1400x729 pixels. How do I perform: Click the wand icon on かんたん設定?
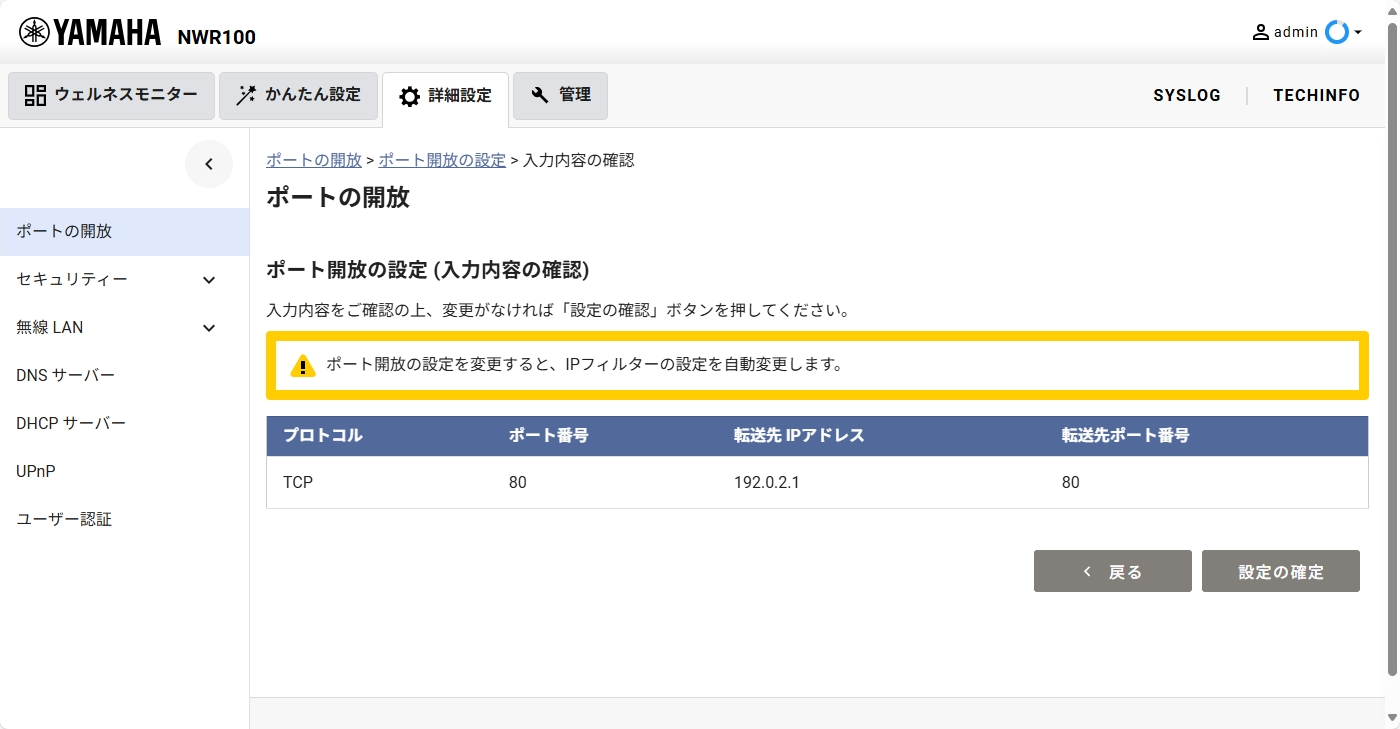[x=244, y=95]
